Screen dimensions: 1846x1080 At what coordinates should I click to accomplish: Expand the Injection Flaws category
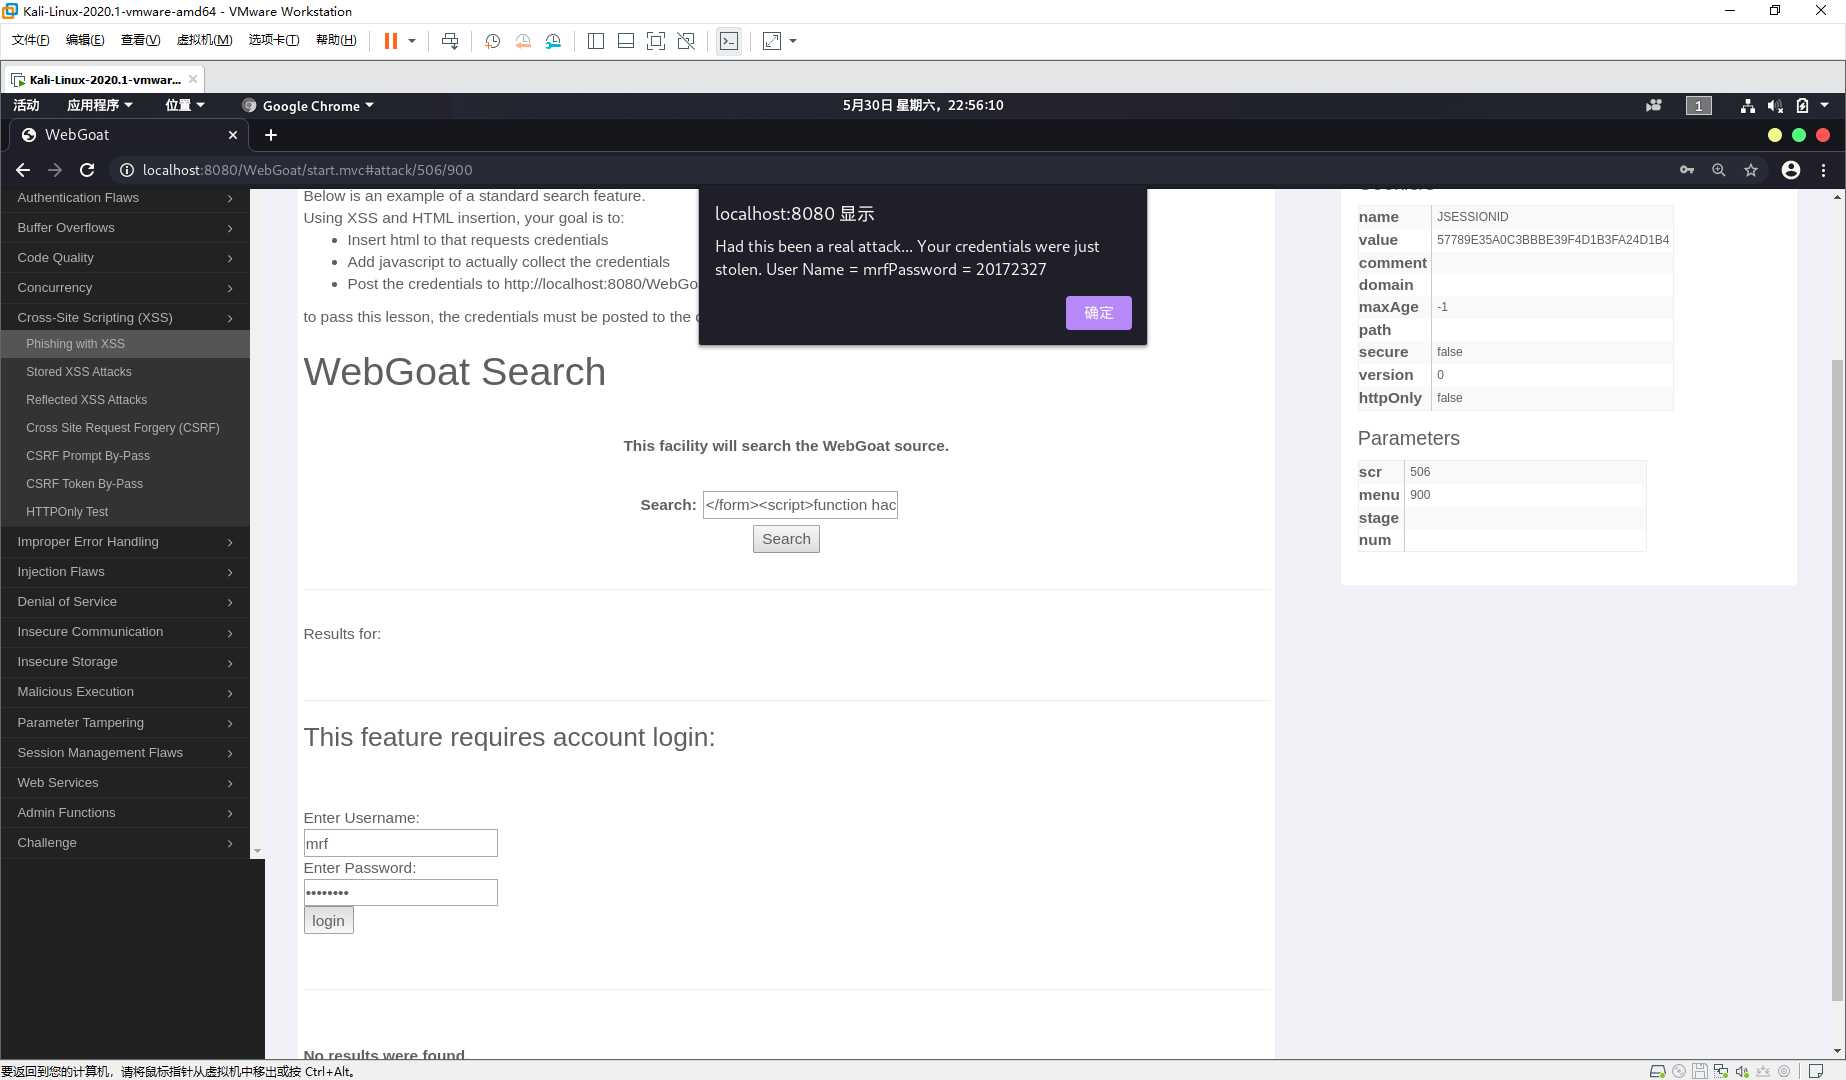pos(125,572)
